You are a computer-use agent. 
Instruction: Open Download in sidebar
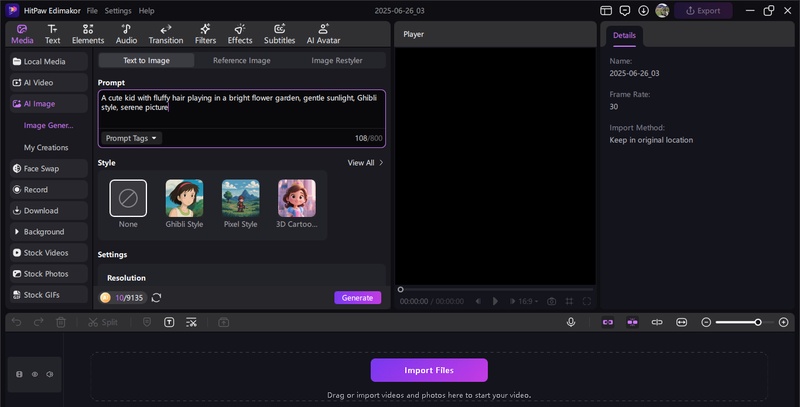[48, 211]
